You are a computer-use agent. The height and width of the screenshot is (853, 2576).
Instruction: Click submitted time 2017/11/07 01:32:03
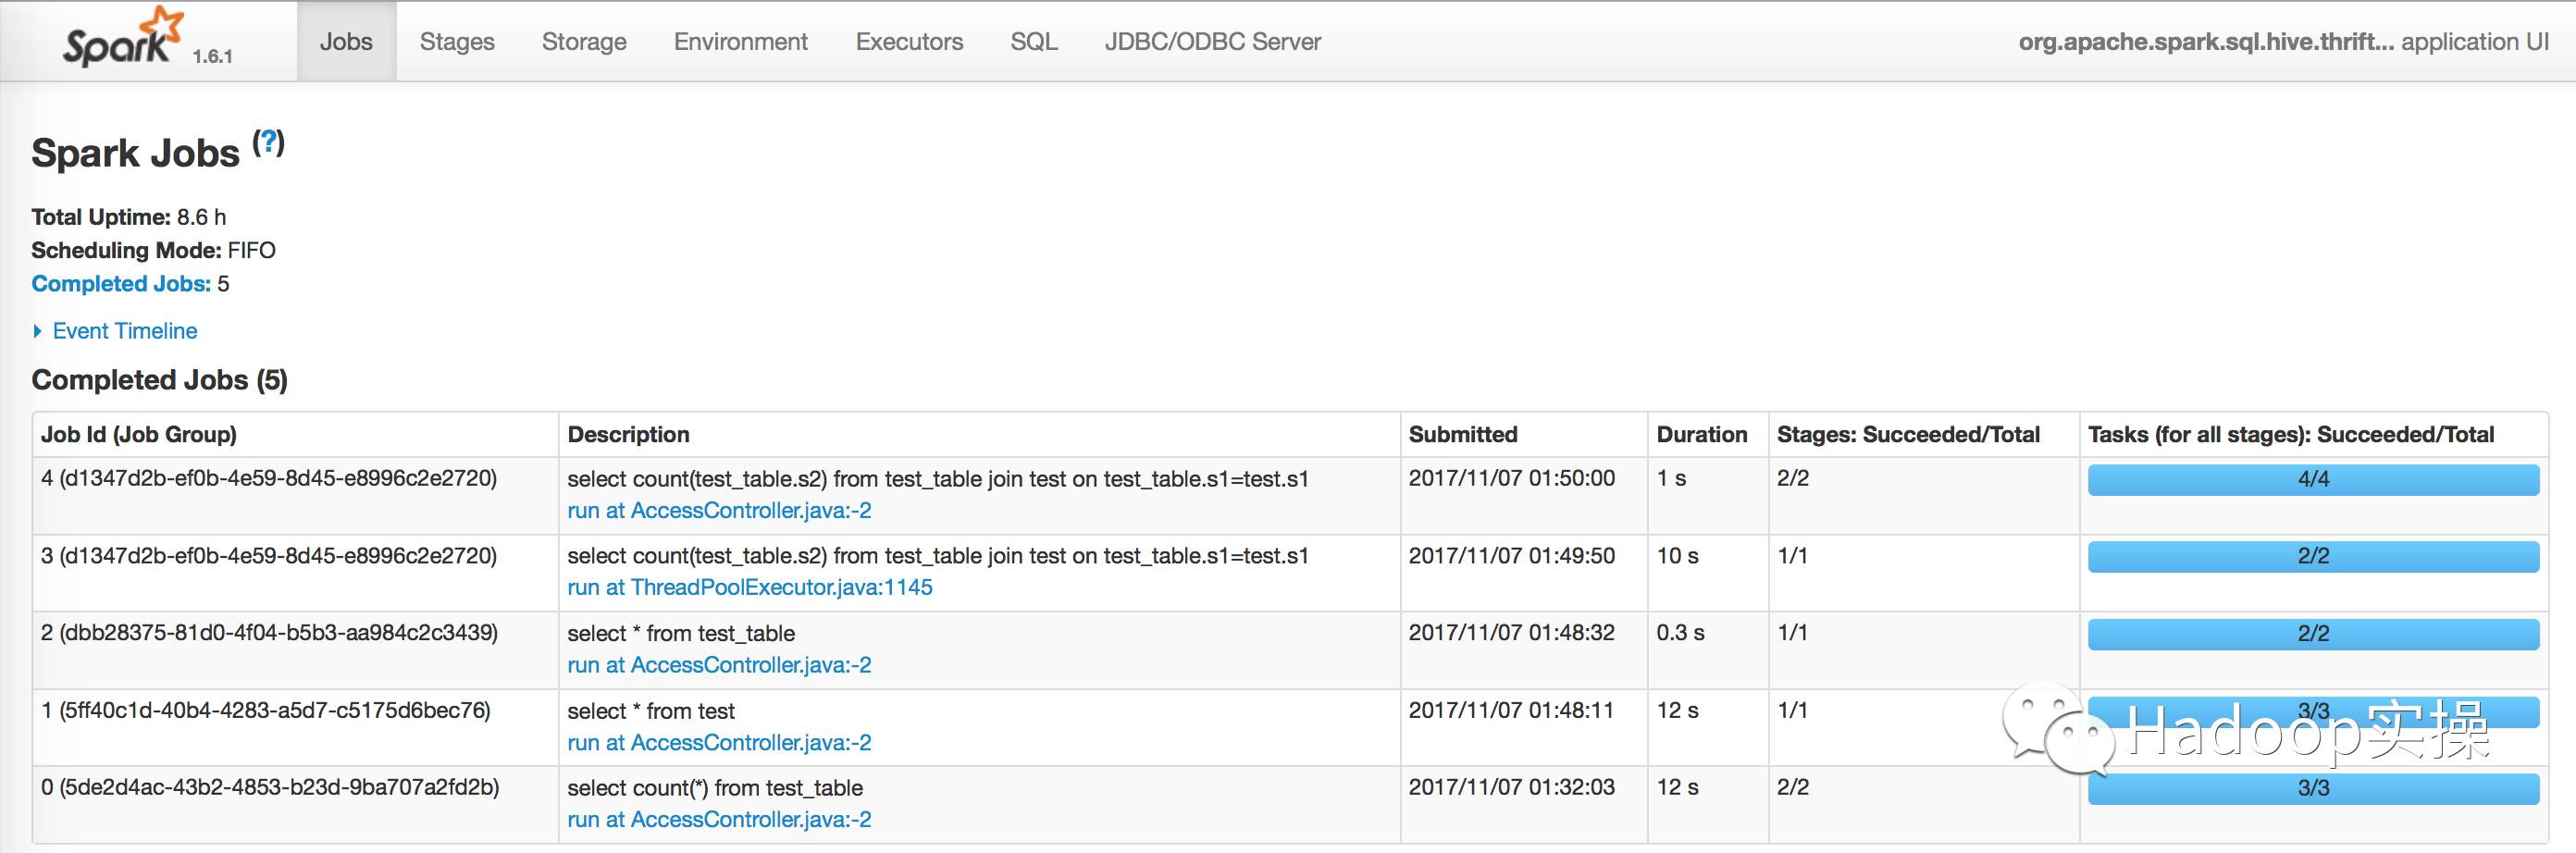[x=1512, y=788]
